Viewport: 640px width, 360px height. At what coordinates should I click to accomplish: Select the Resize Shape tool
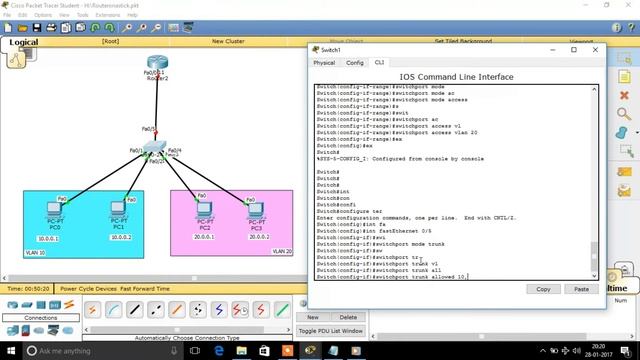coord(626,151)
